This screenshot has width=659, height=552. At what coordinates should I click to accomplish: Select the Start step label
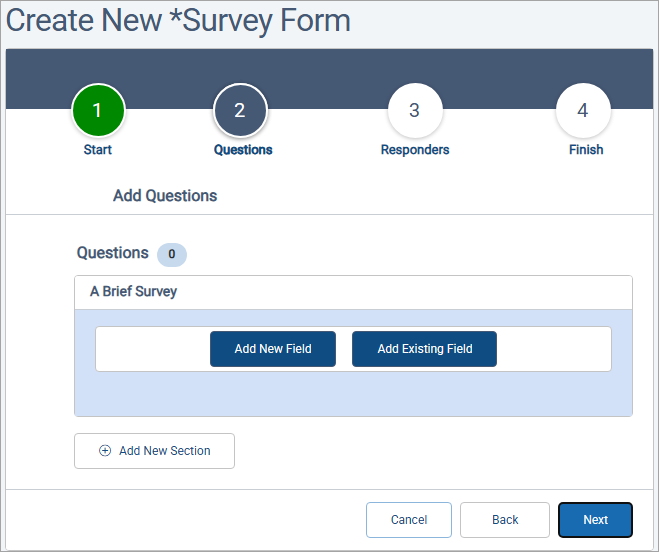point(98,150)
